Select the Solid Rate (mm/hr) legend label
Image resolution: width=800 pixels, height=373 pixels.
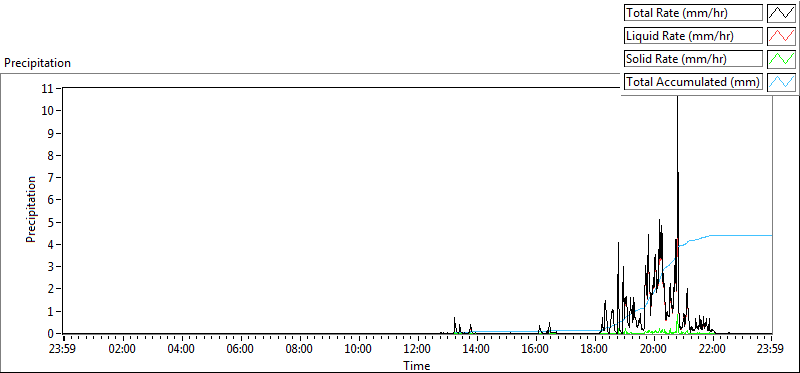point(693,59)
